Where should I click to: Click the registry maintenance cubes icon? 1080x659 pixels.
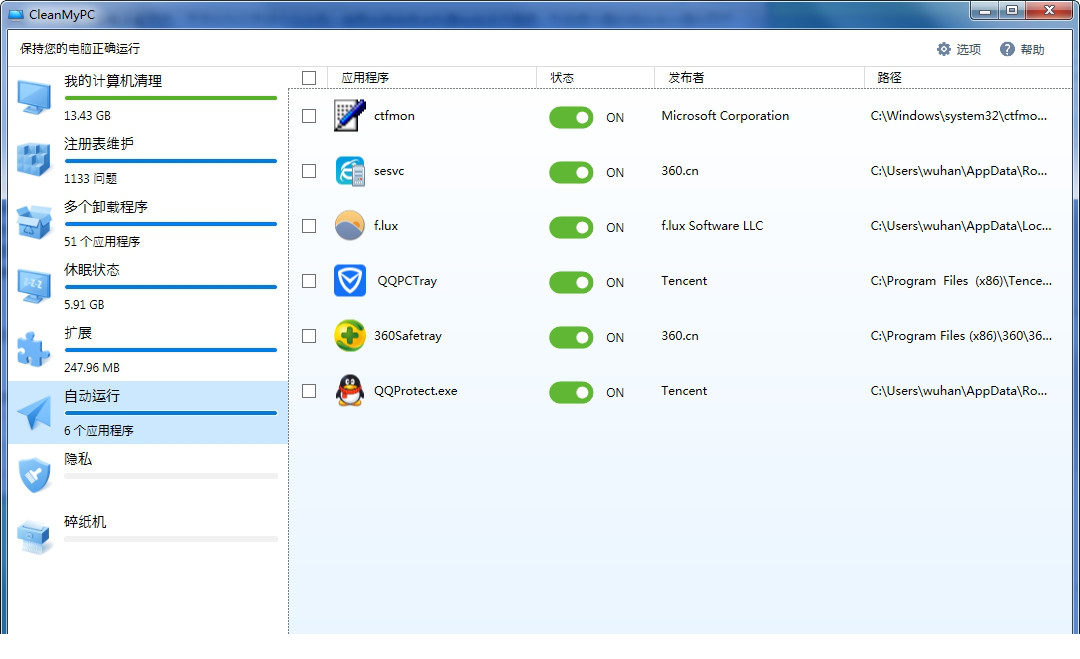(34, 160)
